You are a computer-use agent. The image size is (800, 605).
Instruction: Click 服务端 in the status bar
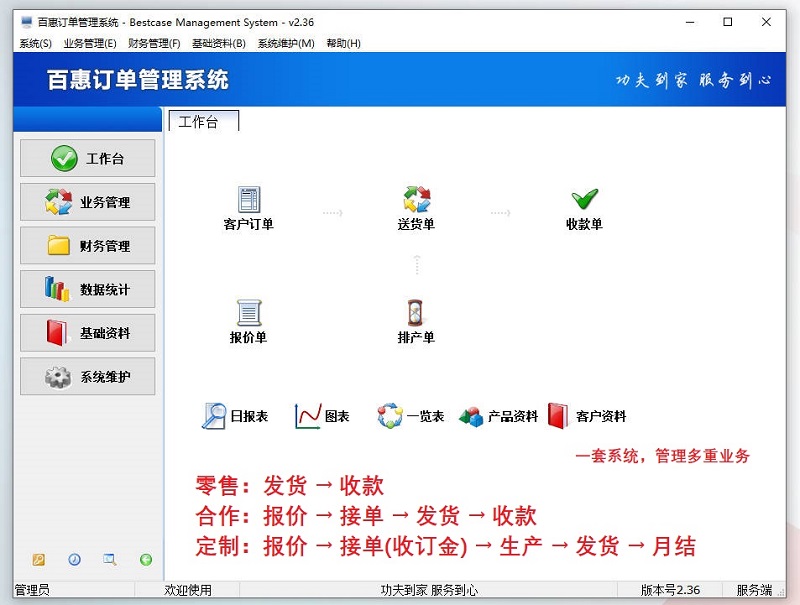pos(754,590)
